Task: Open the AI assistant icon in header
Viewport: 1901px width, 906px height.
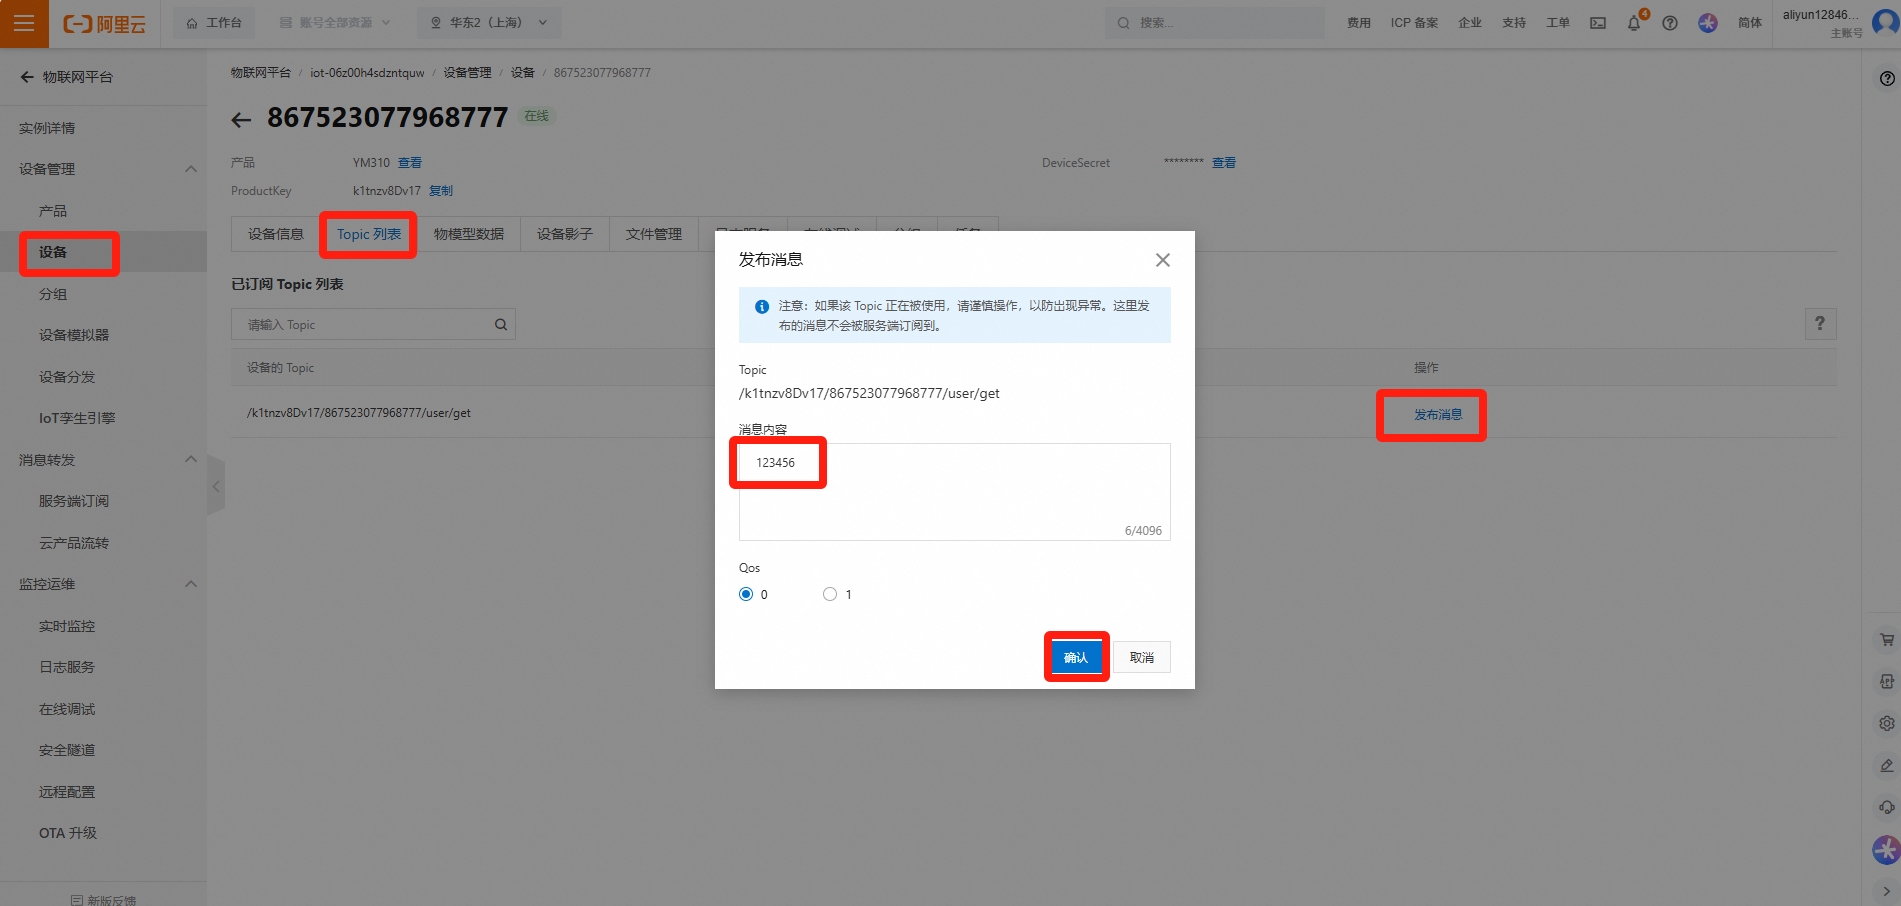Action: point(1708,23)
